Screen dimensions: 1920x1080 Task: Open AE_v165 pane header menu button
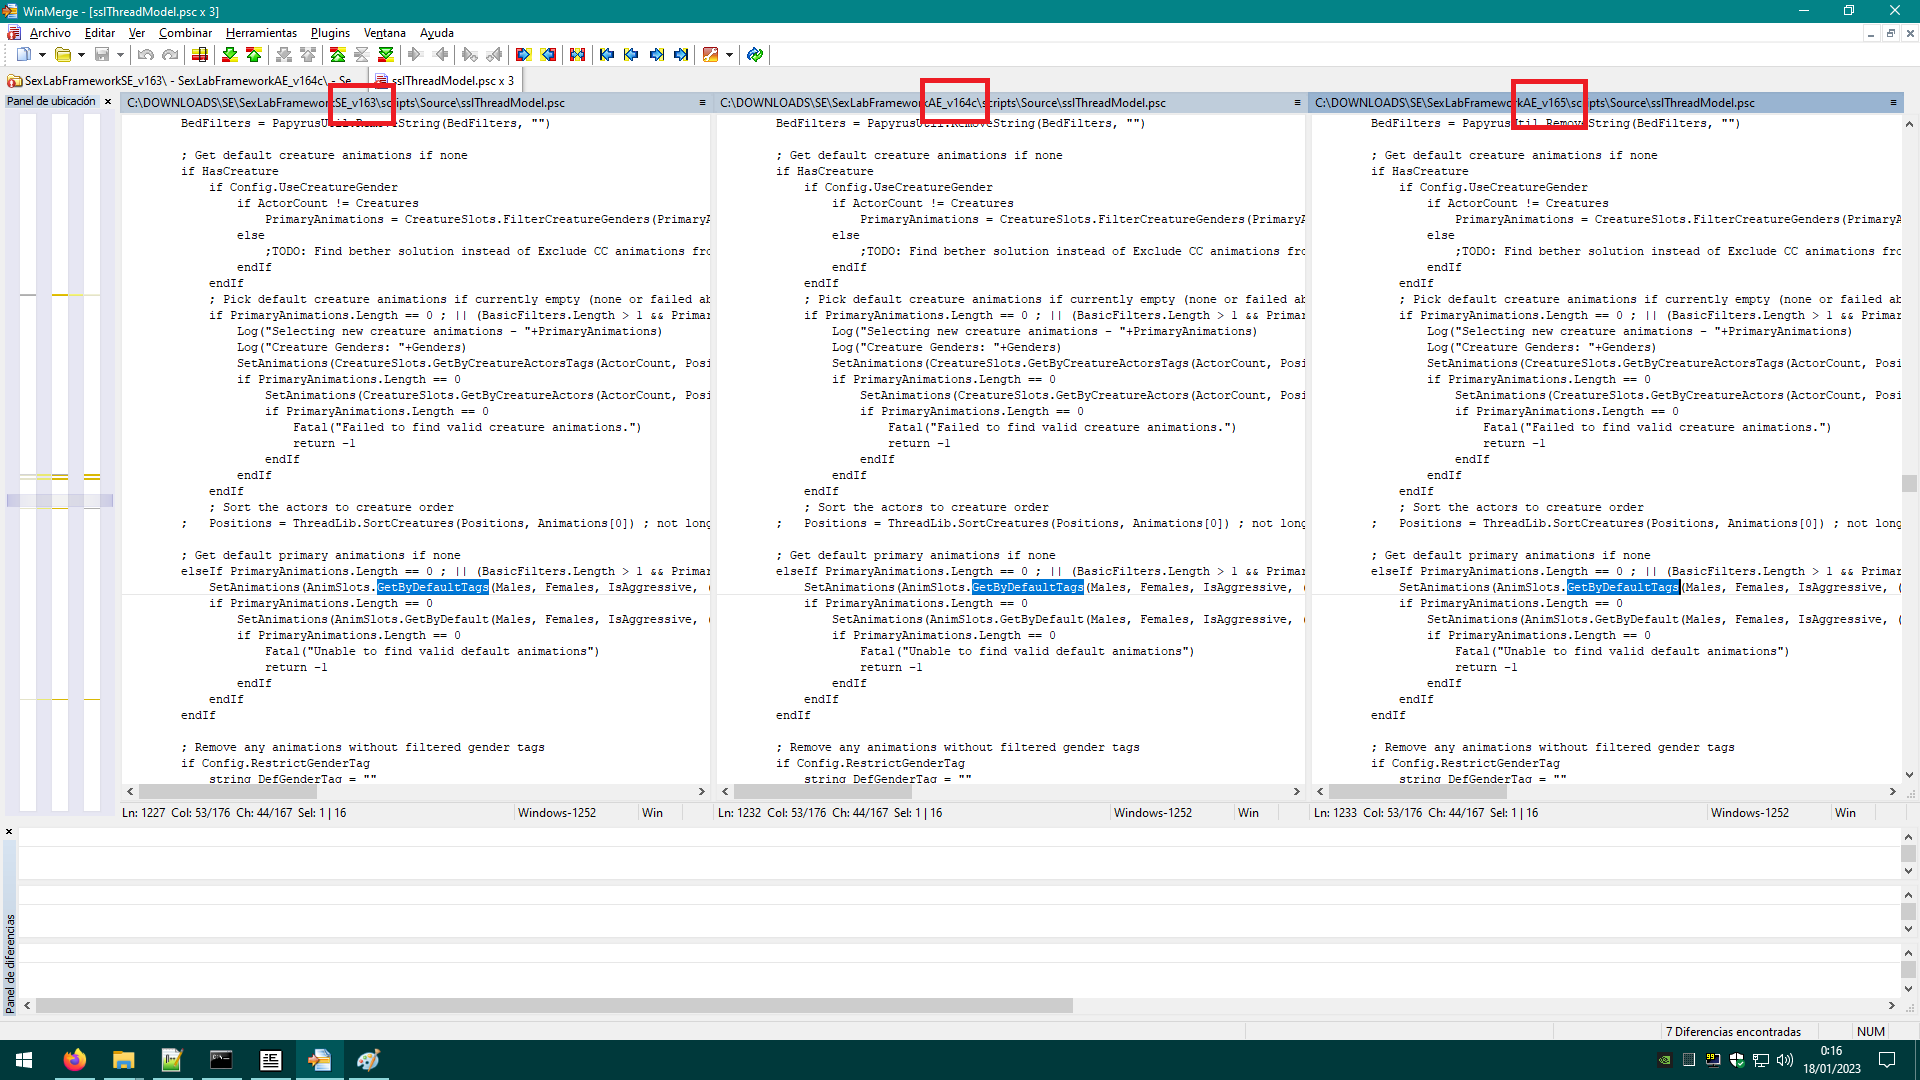(1893, 103)
